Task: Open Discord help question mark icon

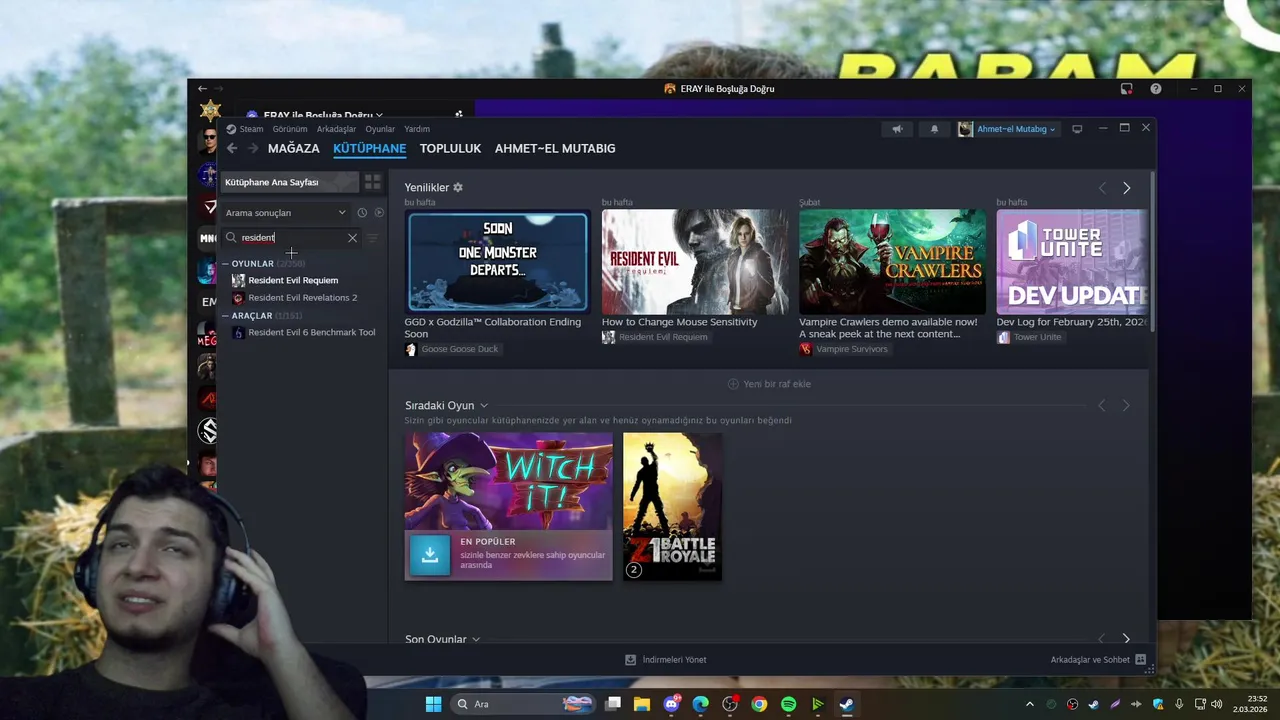Action: (x=1156, y=89)
